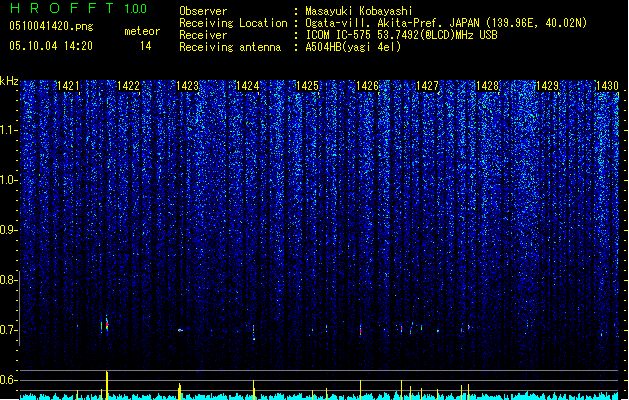Image resolution: width=629 pixels, height=400 pixels.
Task: Click the 0.7 frequency axis label
Action: click(x=8, y=330)
